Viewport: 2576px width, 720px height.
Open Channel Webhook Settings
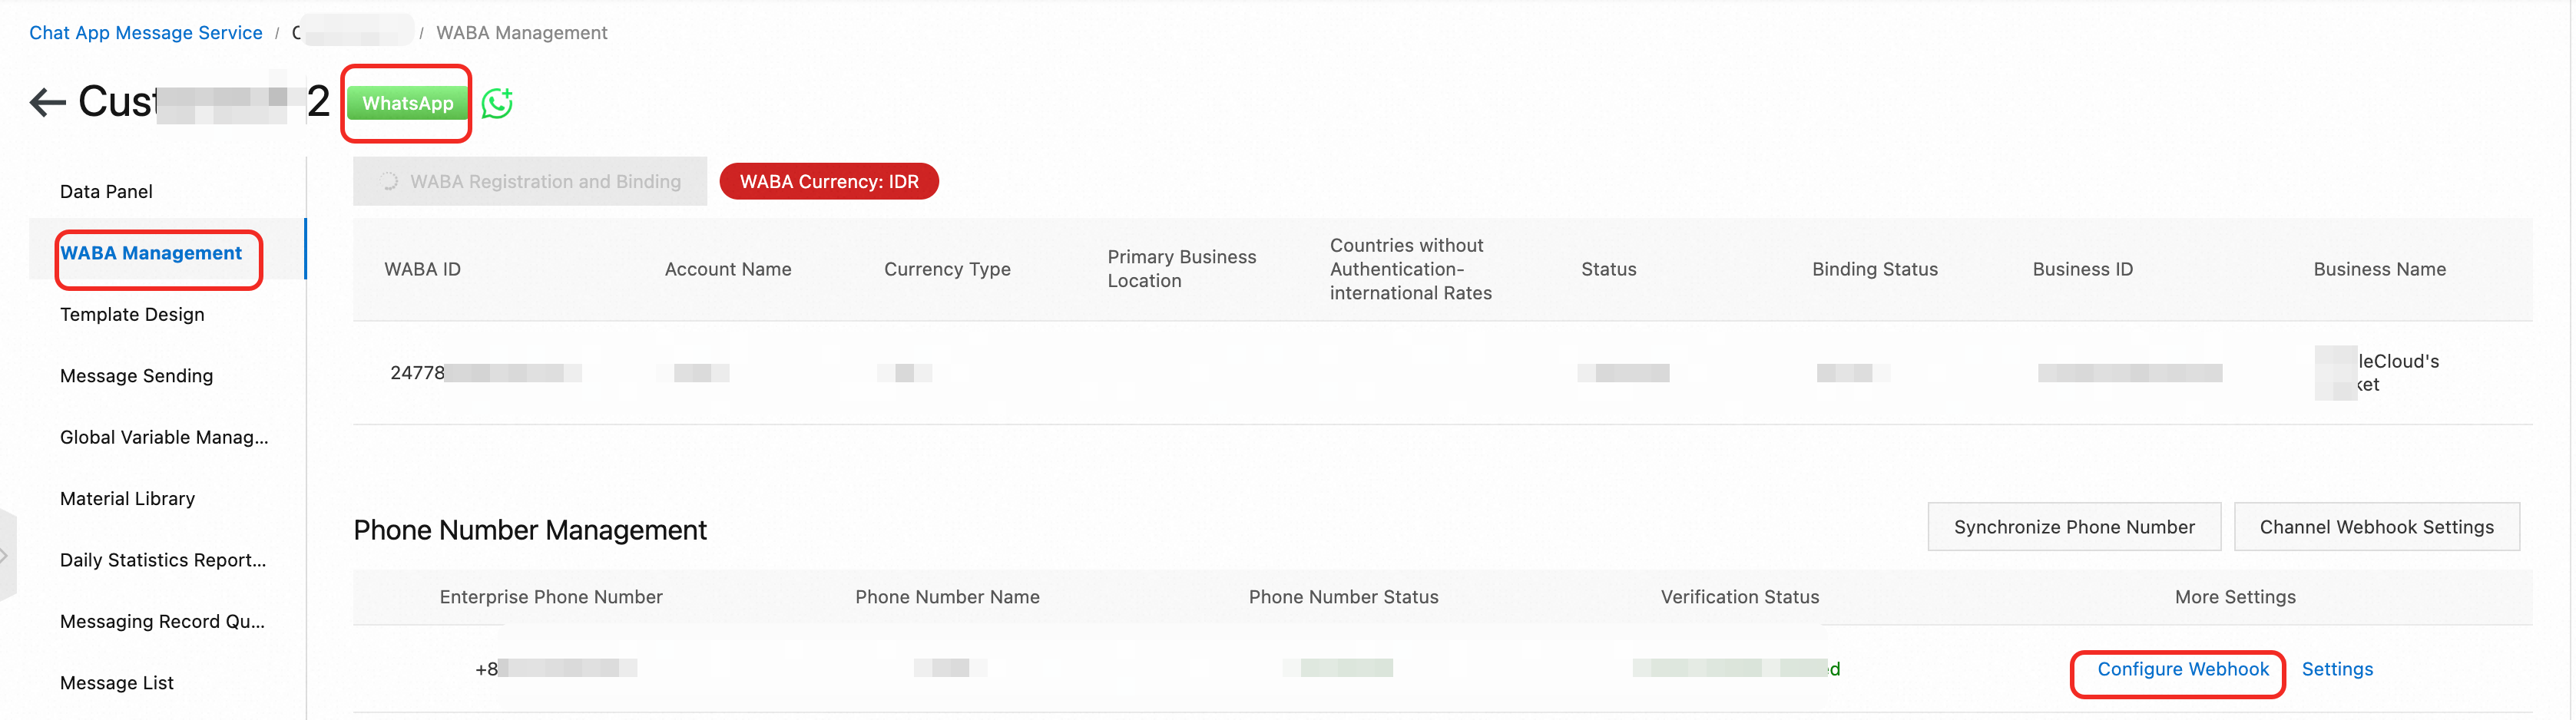point(2376,527)
